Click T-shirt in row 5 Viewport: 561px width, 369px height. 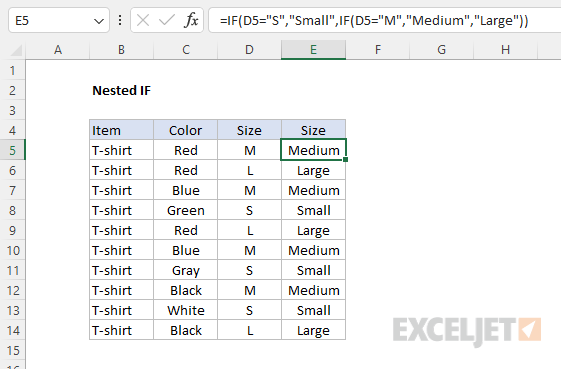tap(121, 150)
